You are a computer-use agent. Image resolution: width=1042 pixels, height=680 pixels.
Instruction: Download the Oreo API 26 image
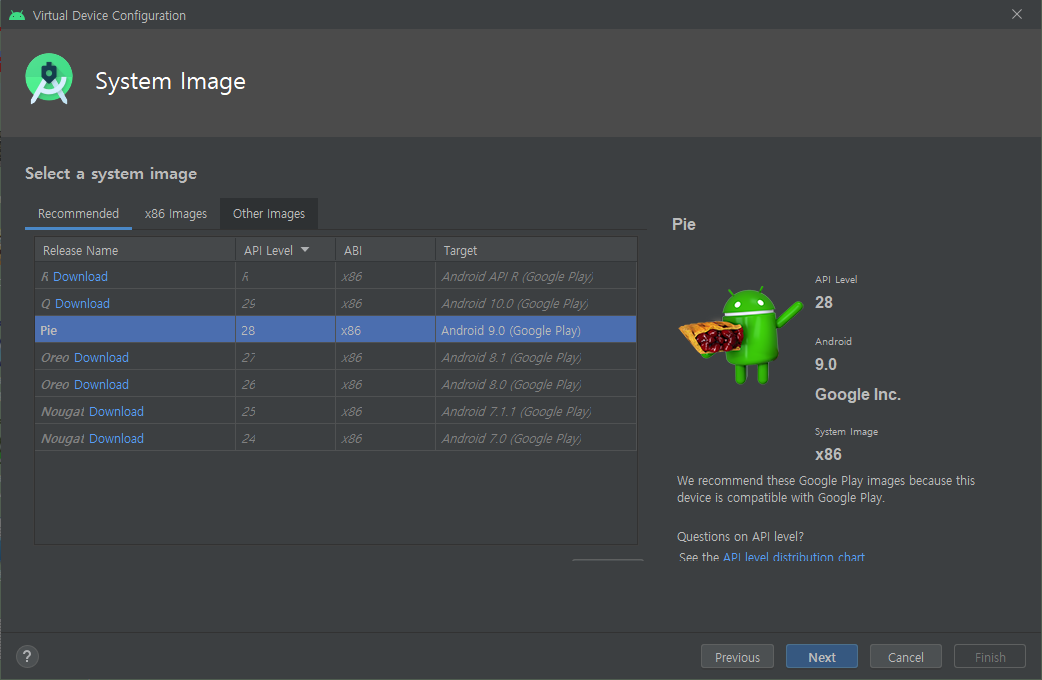[x=101, y=385]
